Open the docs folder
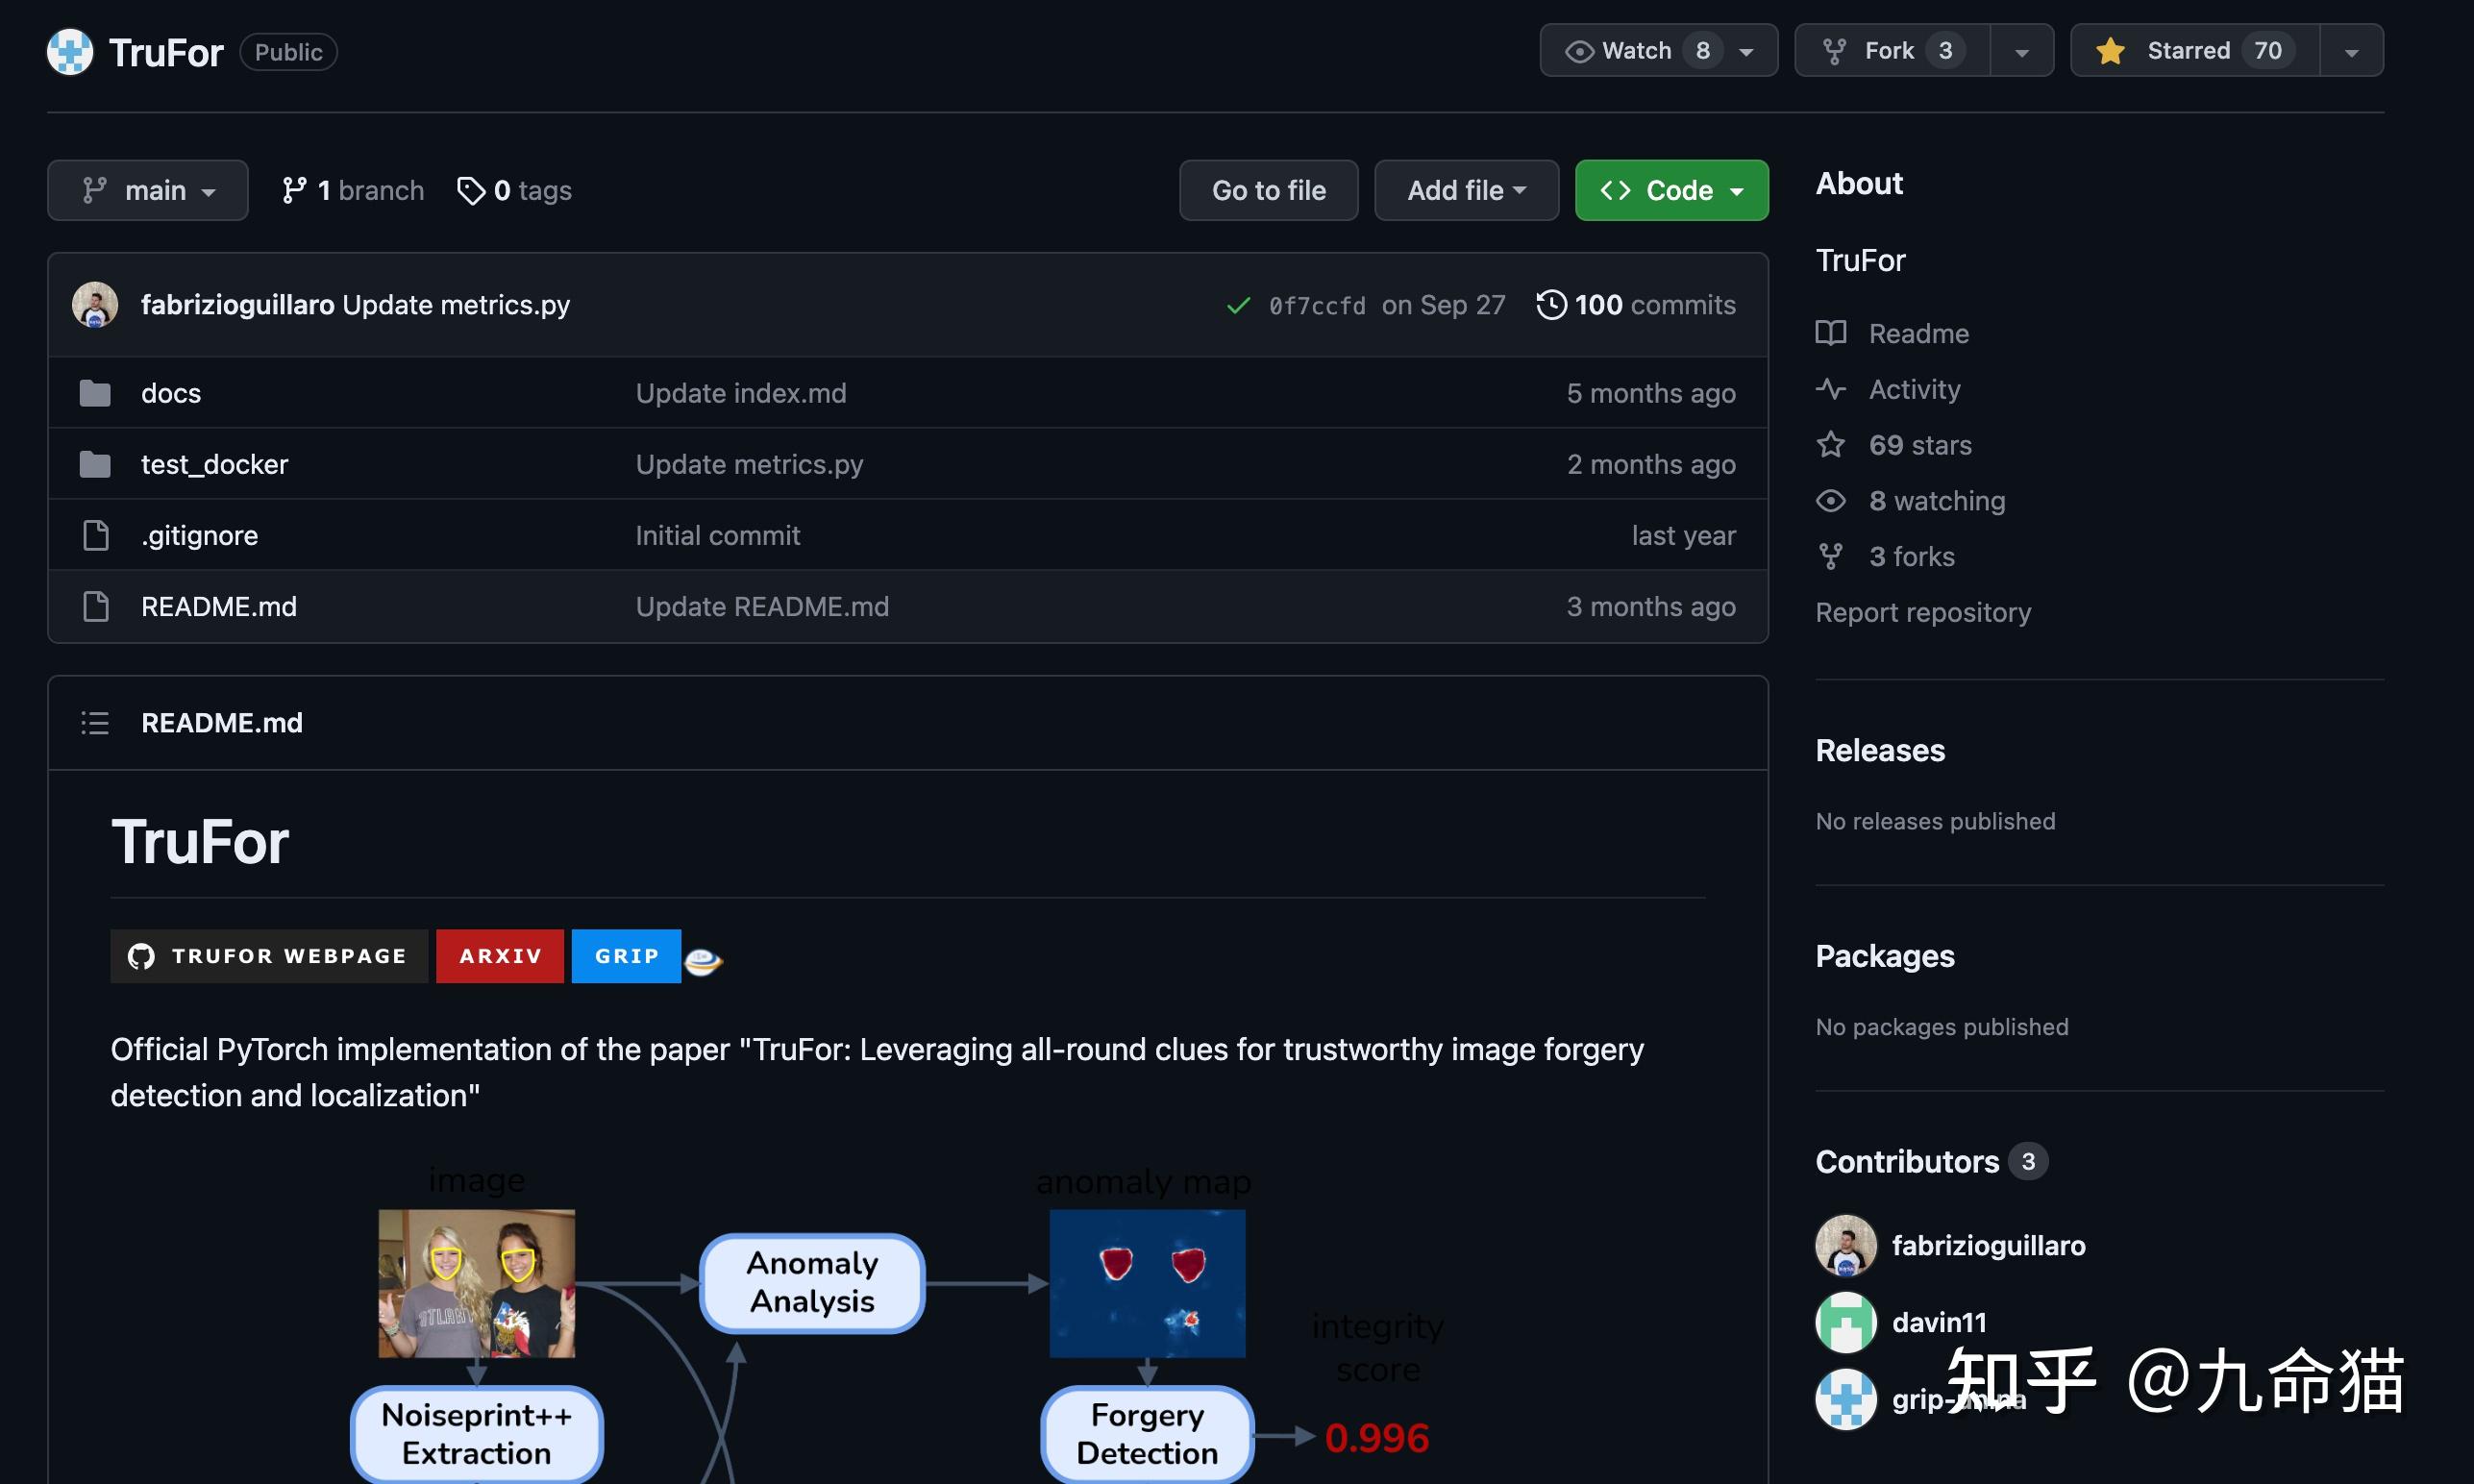The width and height of the screenshot is (2474, 1484). (171, 393)
